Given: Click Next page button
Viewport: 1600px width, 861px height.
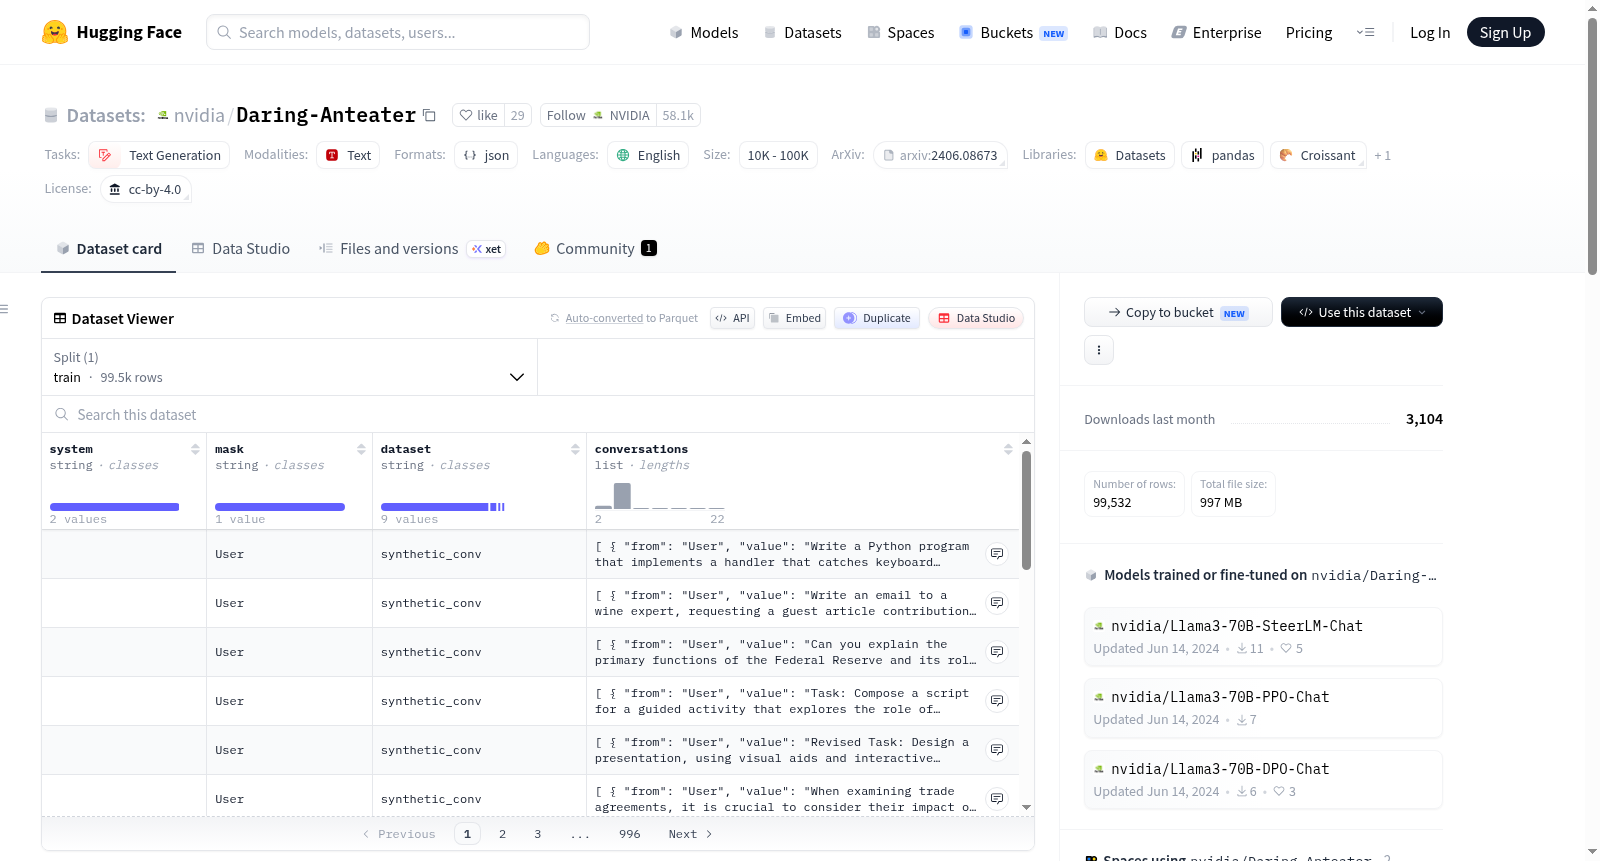Looking at the screenshot, I should click(x=690, y=834).
